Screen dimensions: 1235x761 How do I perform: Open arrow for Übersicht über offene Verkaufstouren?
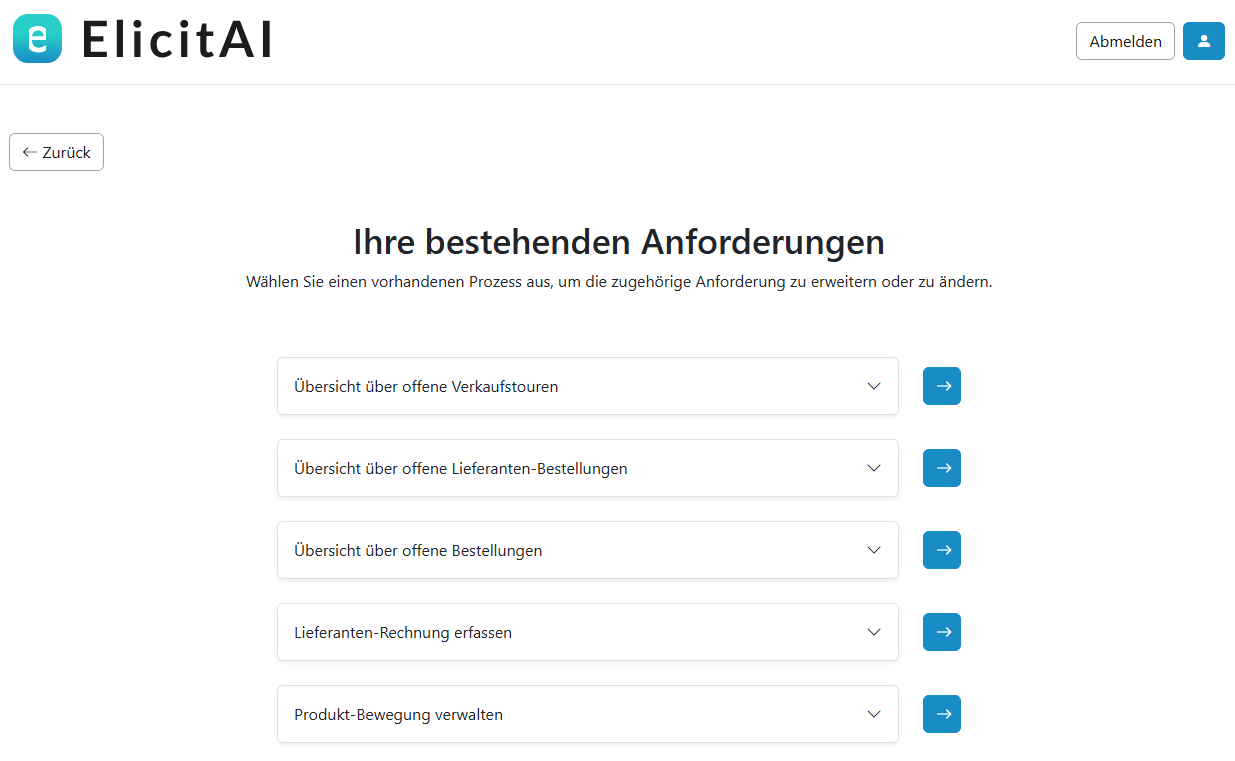pyautogui.click(x=941, y=386)
